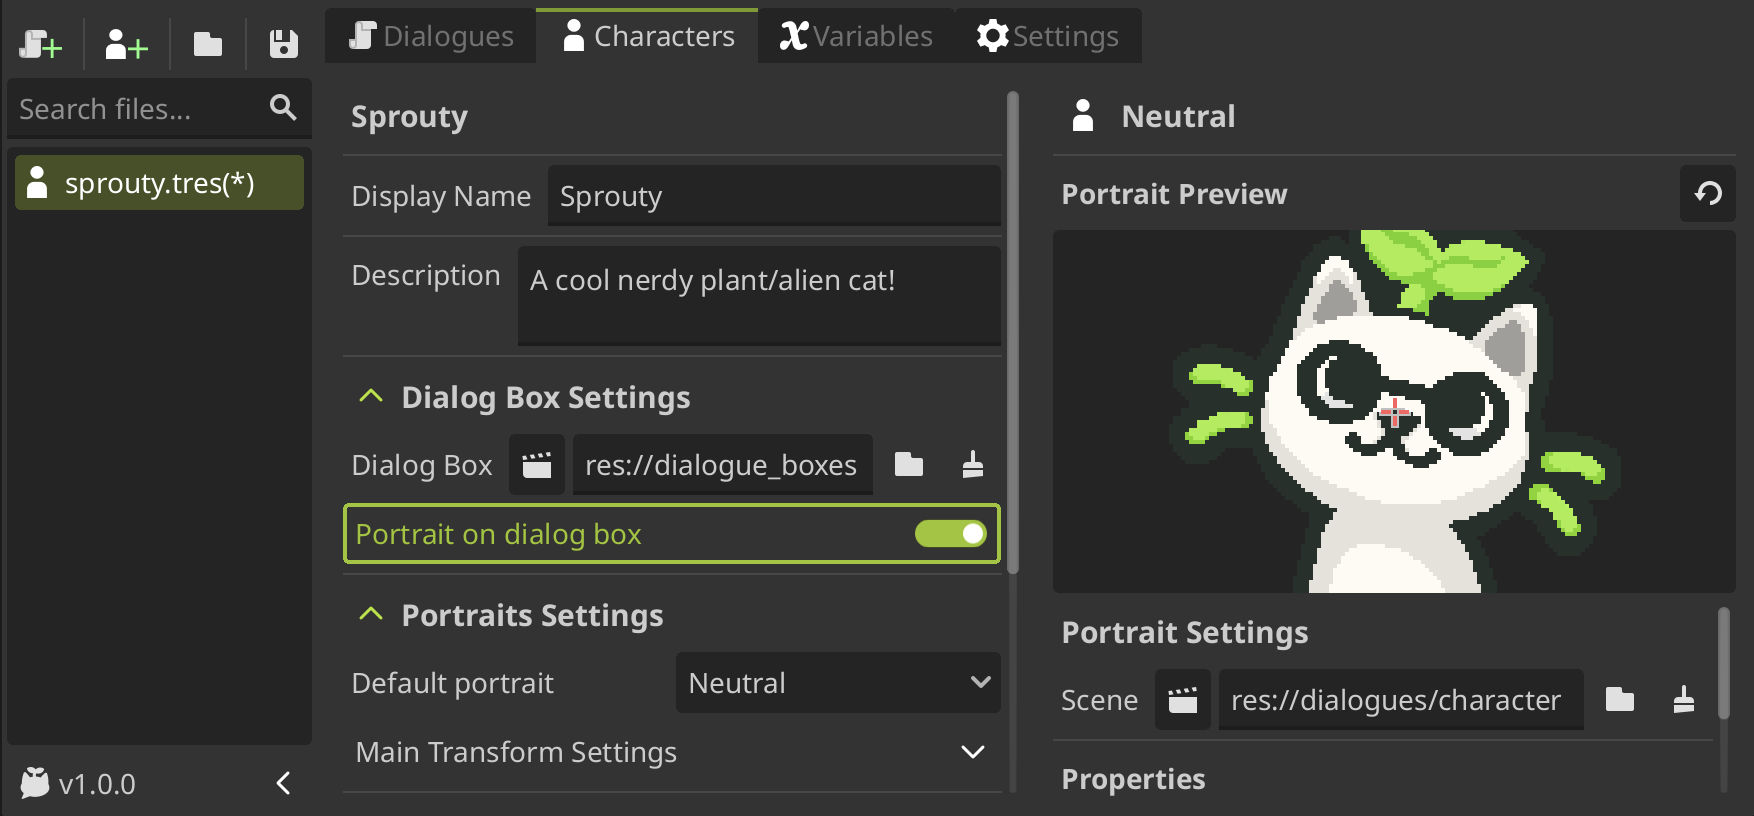Click the portrait Scene clapper icon

tap(1183, 700)
